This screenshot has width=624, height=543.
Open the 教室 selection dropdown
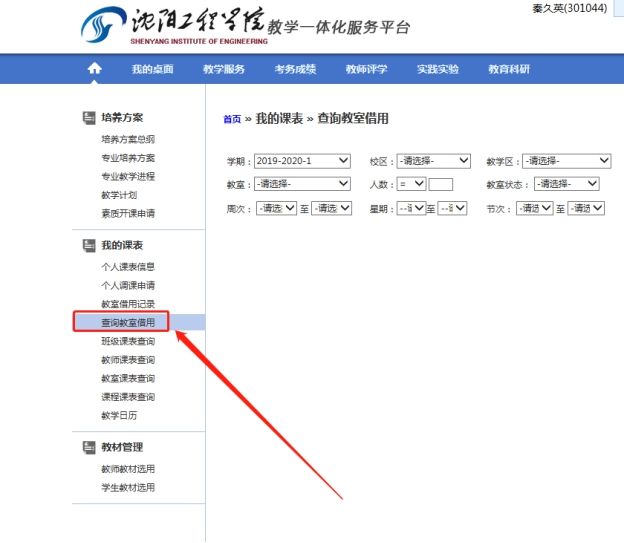point(302,184)
